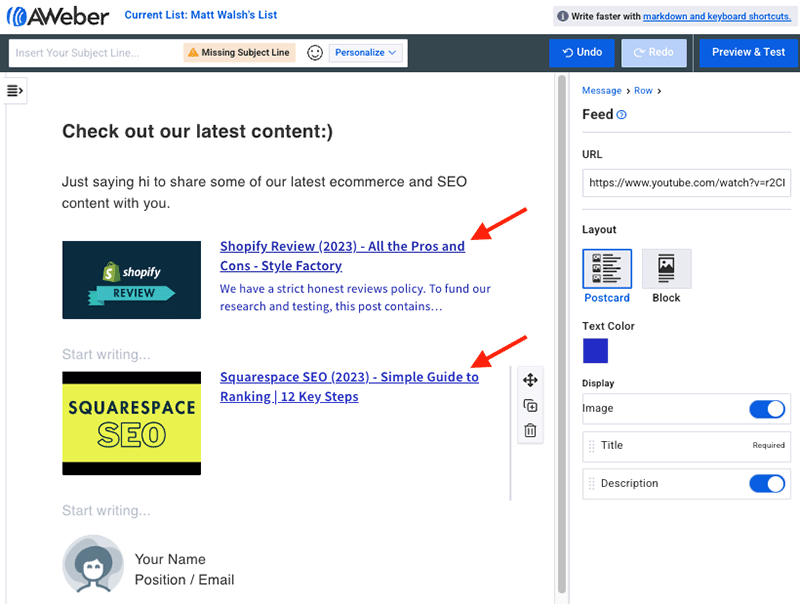800x604 pixels.
Task: Click first Start writing placeholder below Shopify
Action: [106, 355]
